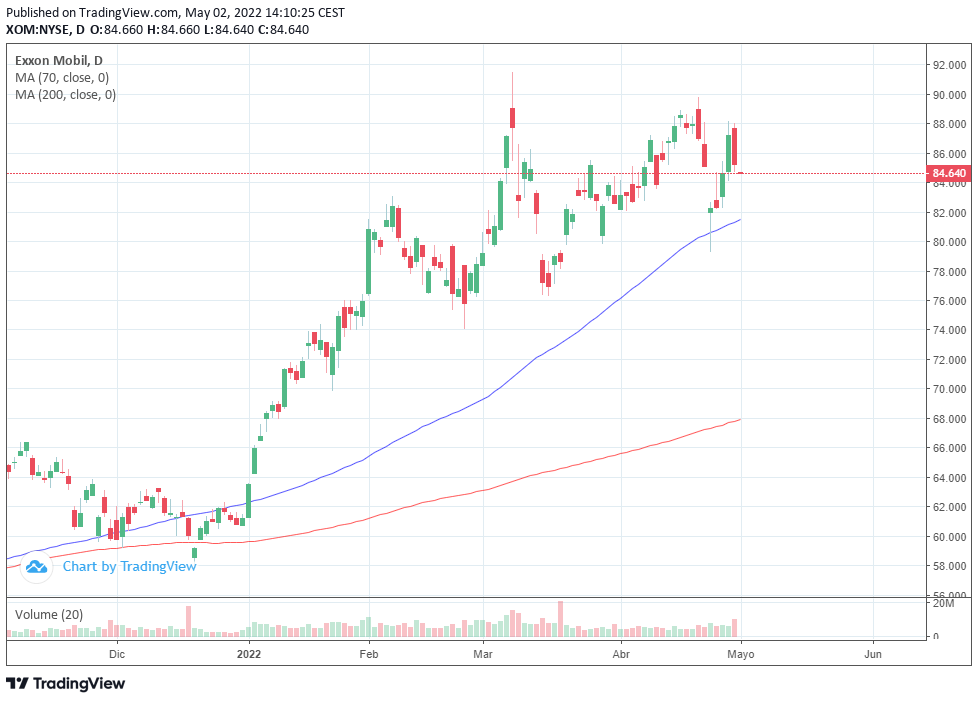978x702 pixels.
Task: Click the 'Mayo' date axis label
Action: pos(741,654)
